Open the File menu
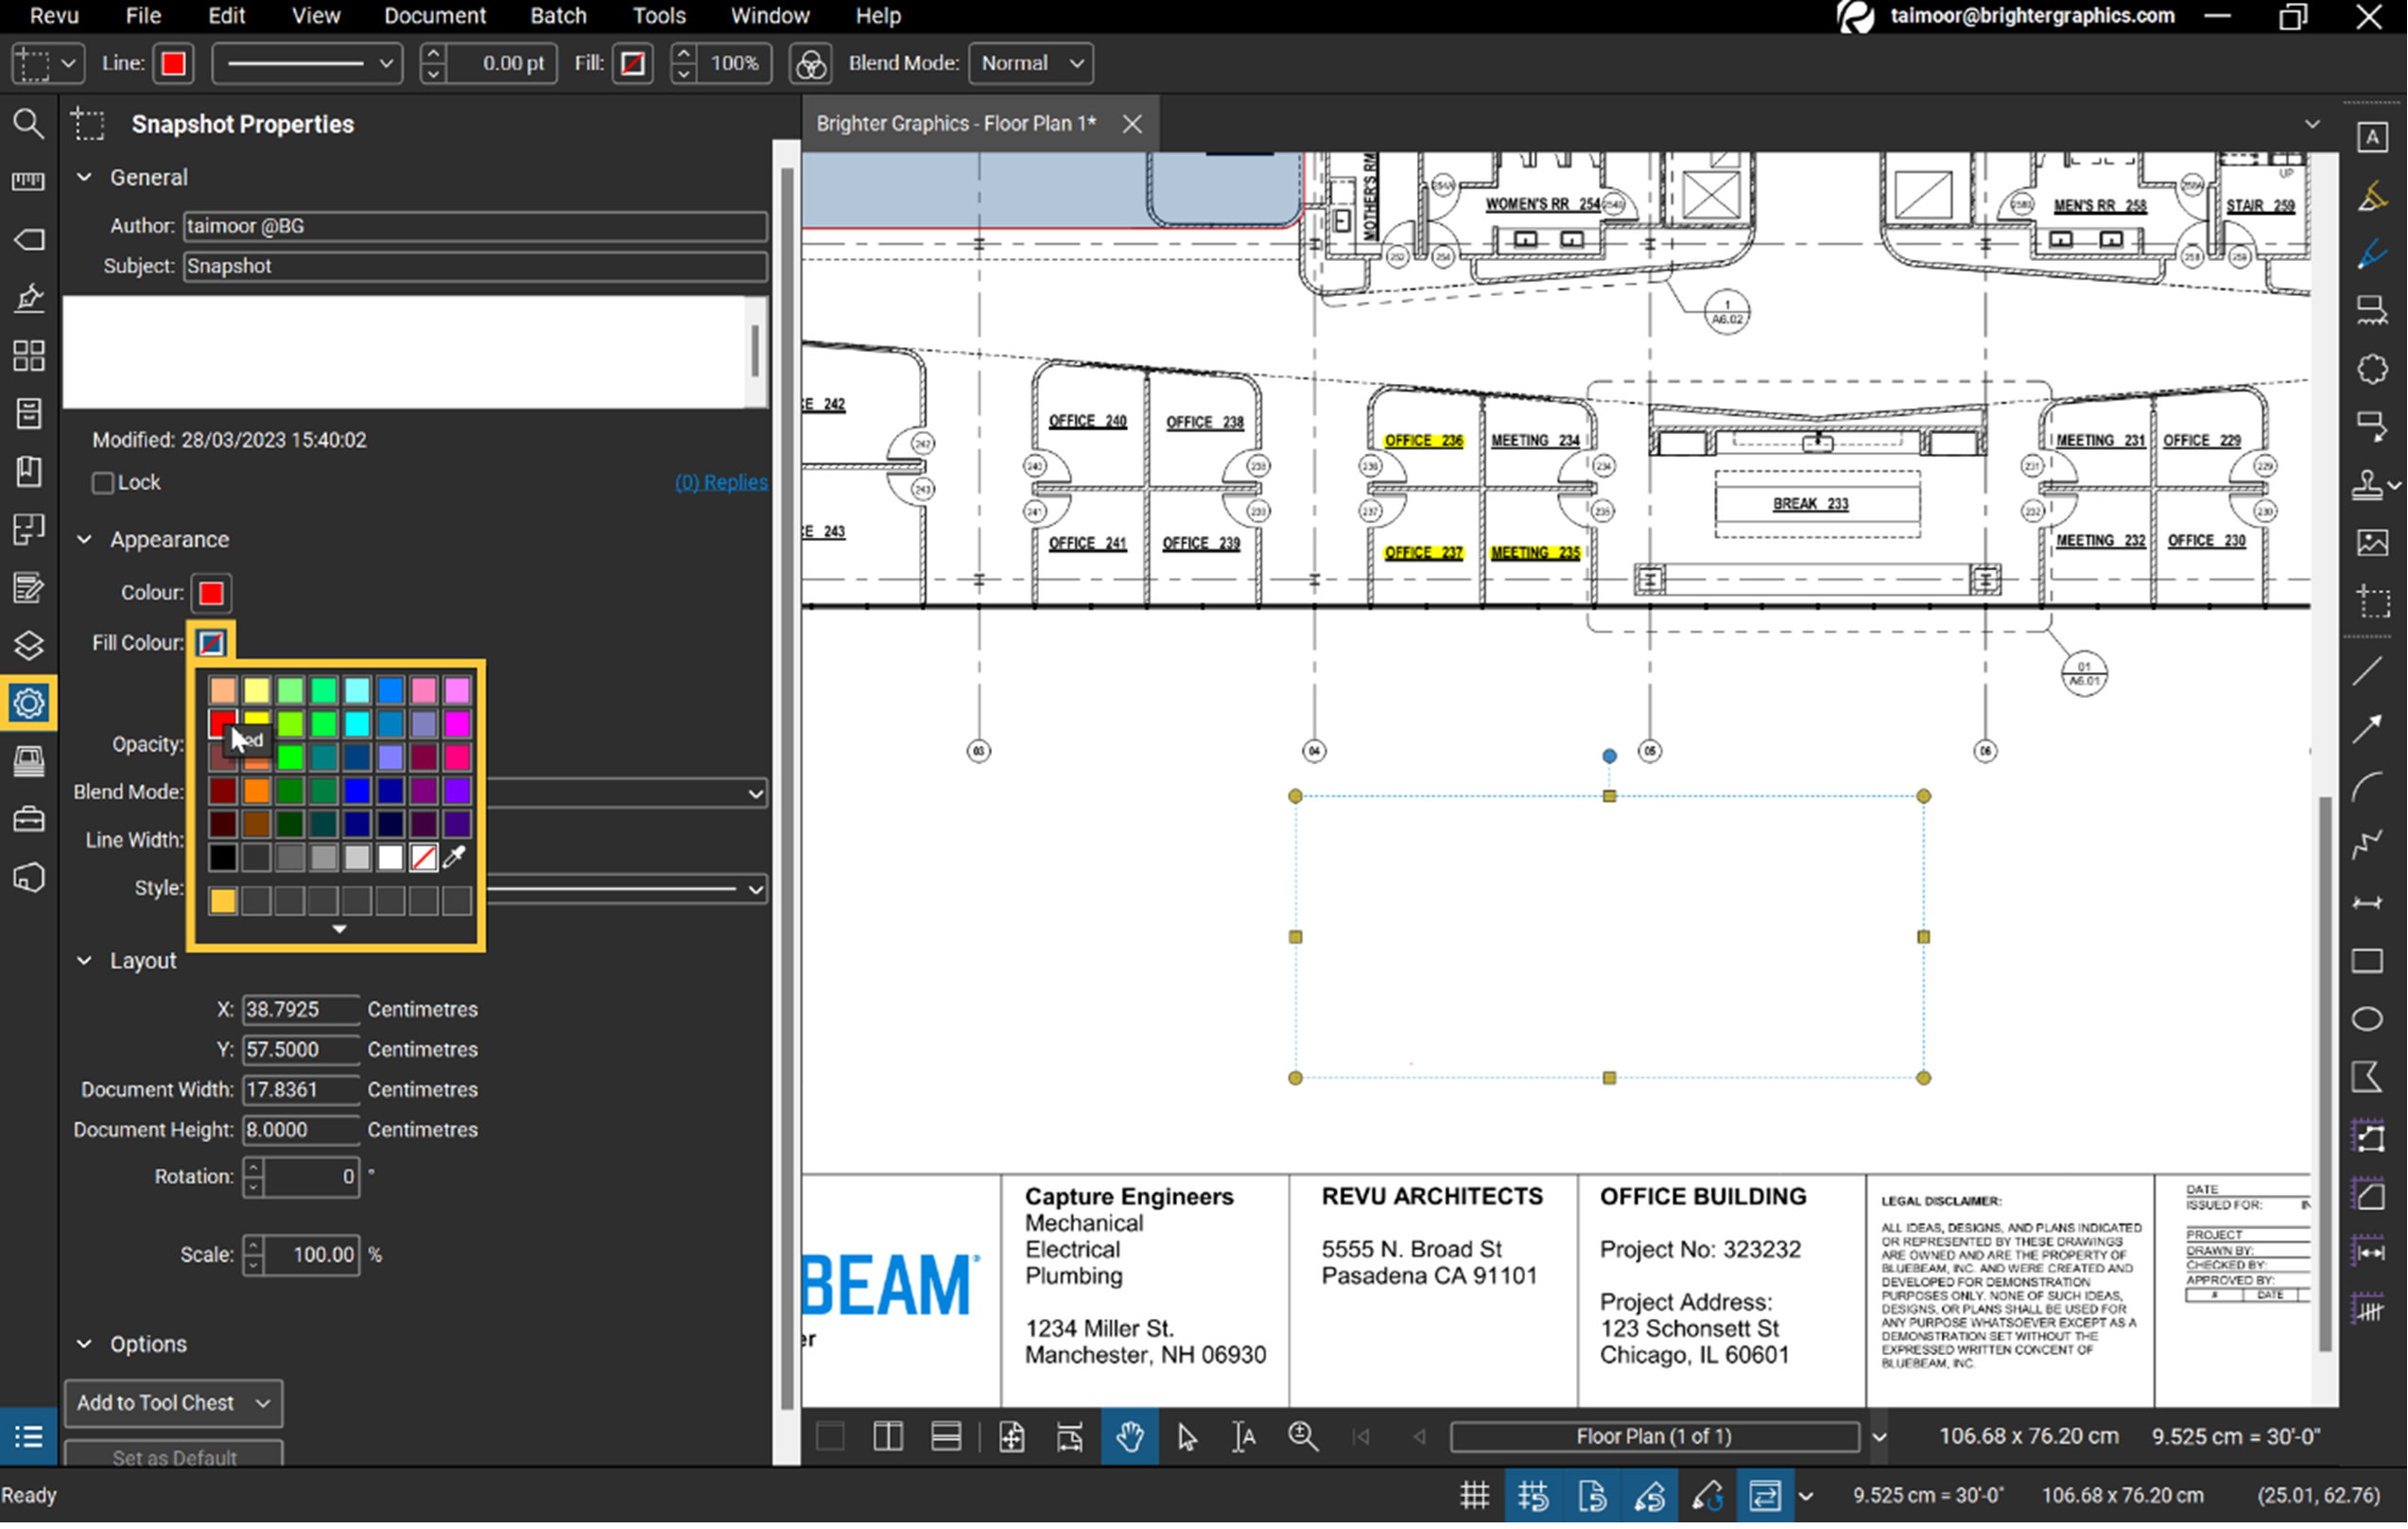The image size is (2408, 1529). tap(143, 16)
